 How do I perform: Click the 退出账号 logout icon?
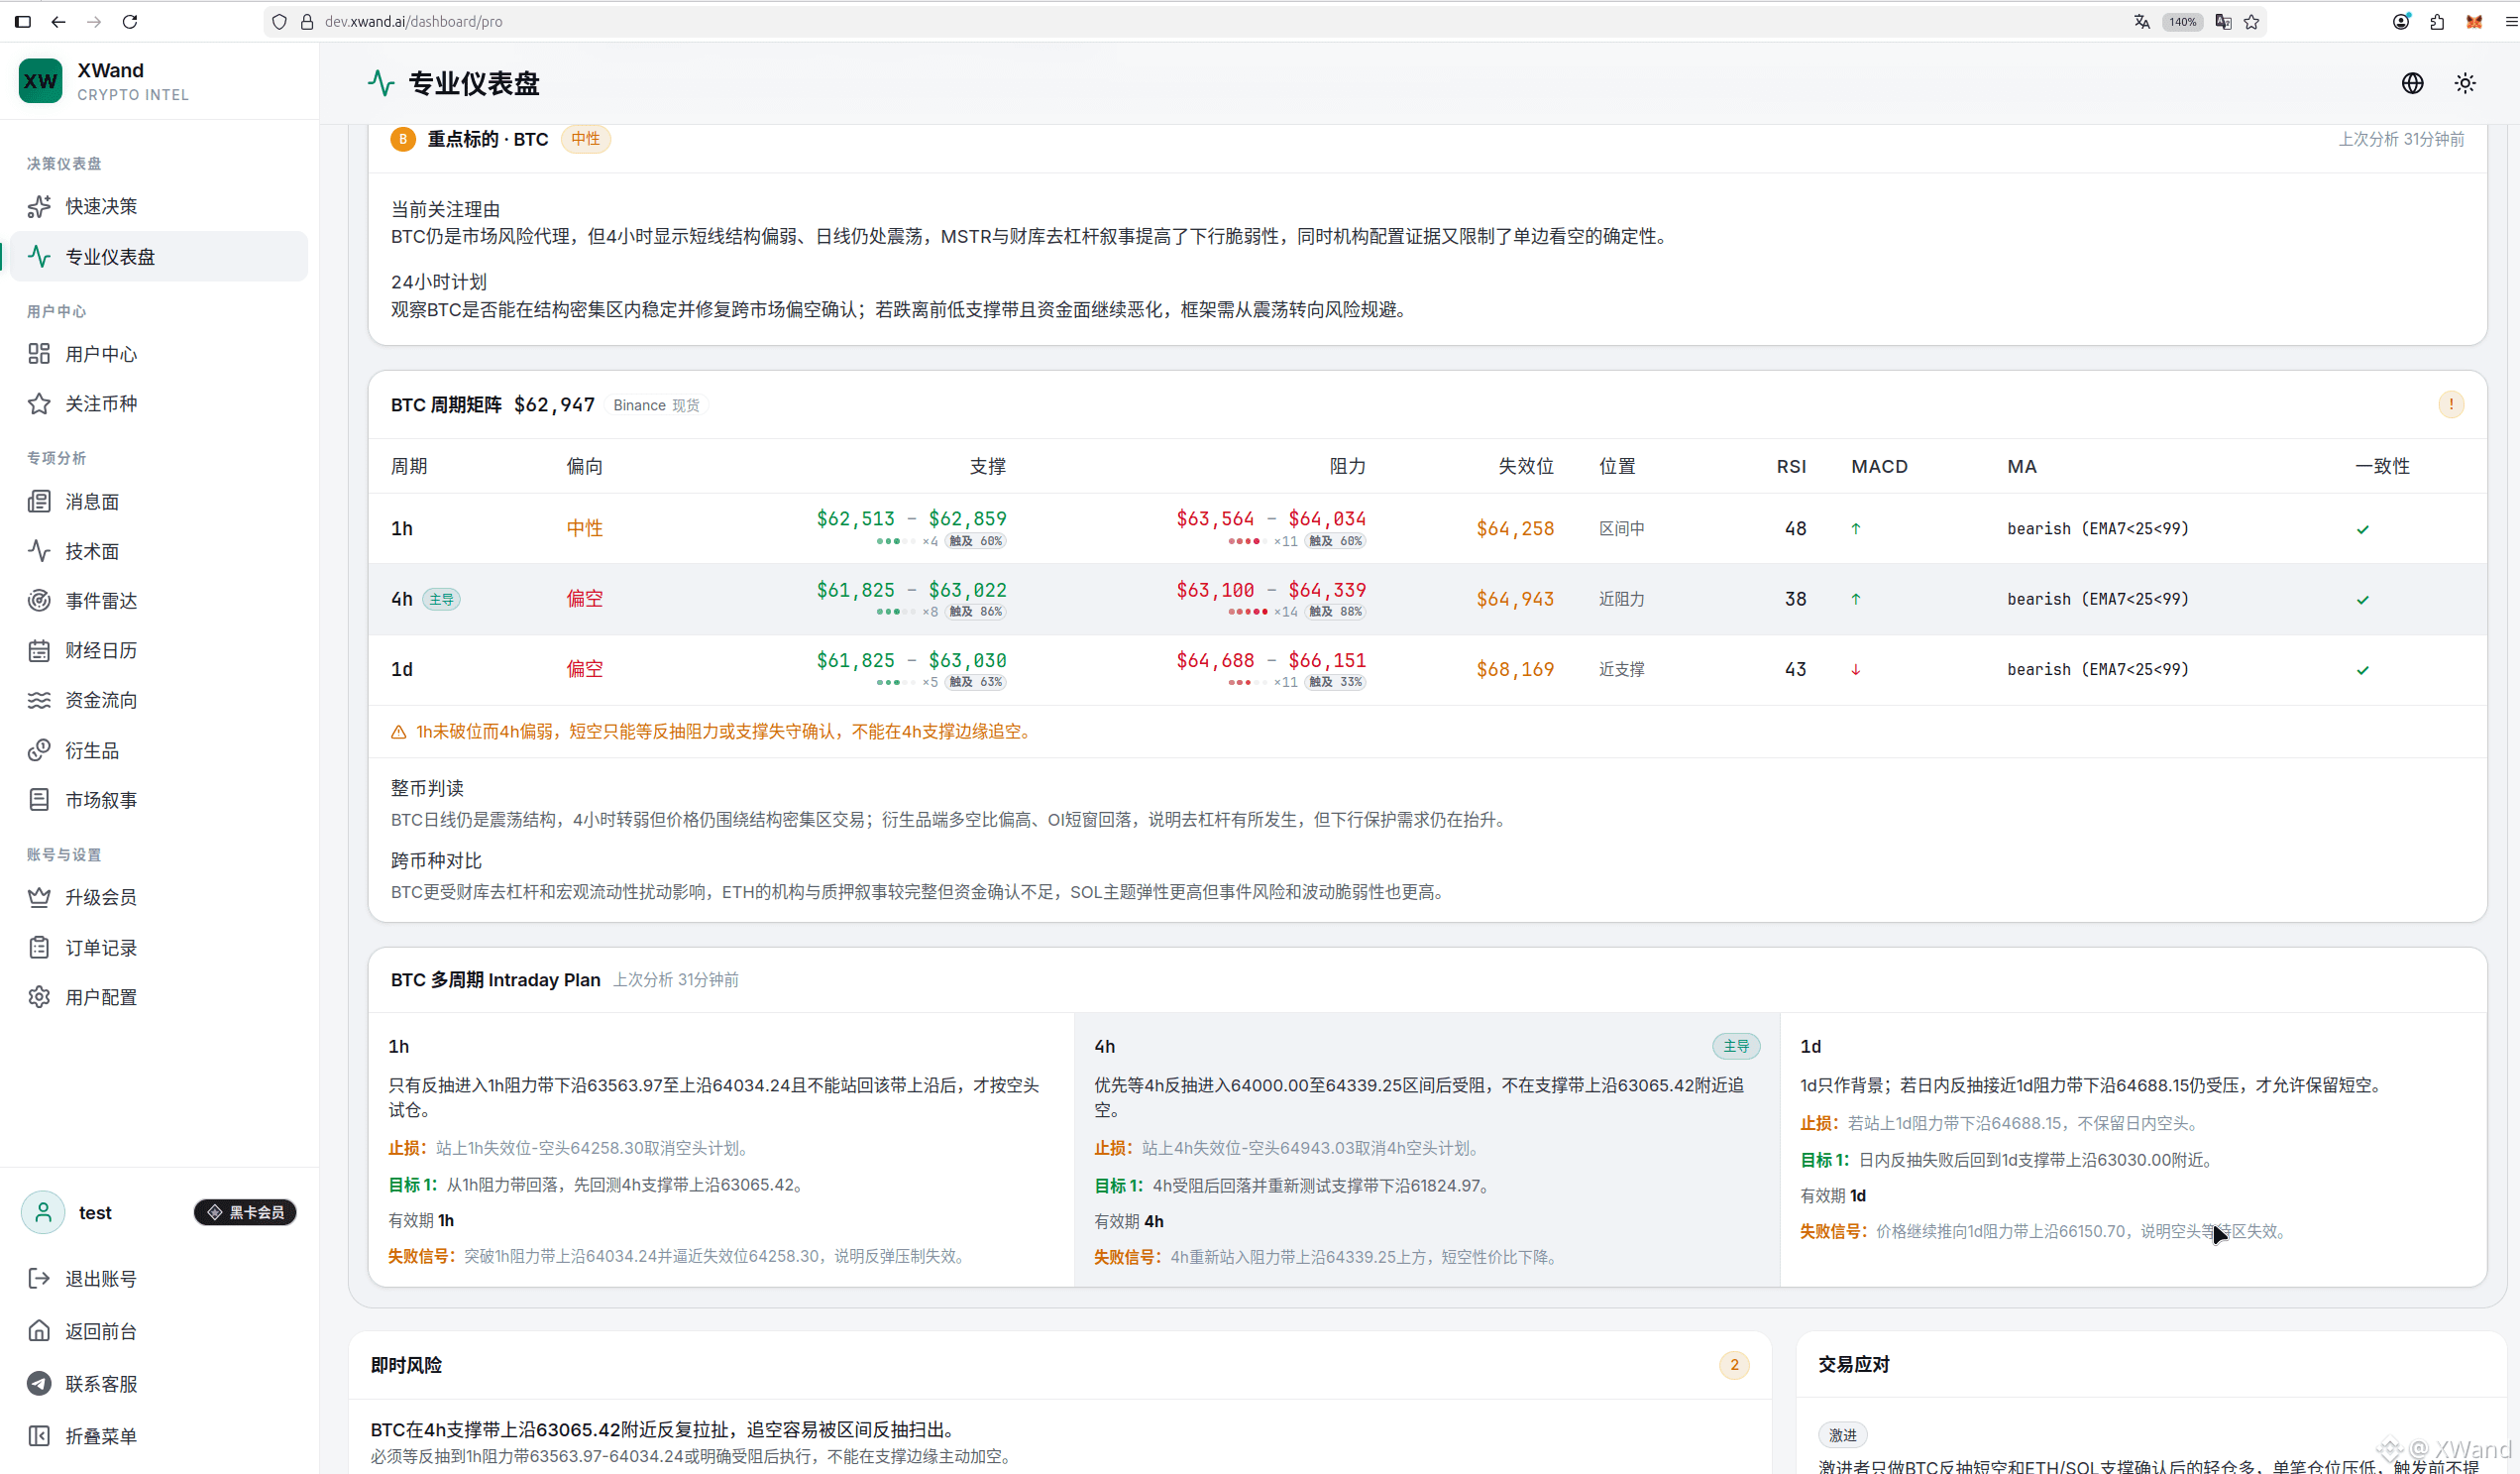coord(39,1278)
